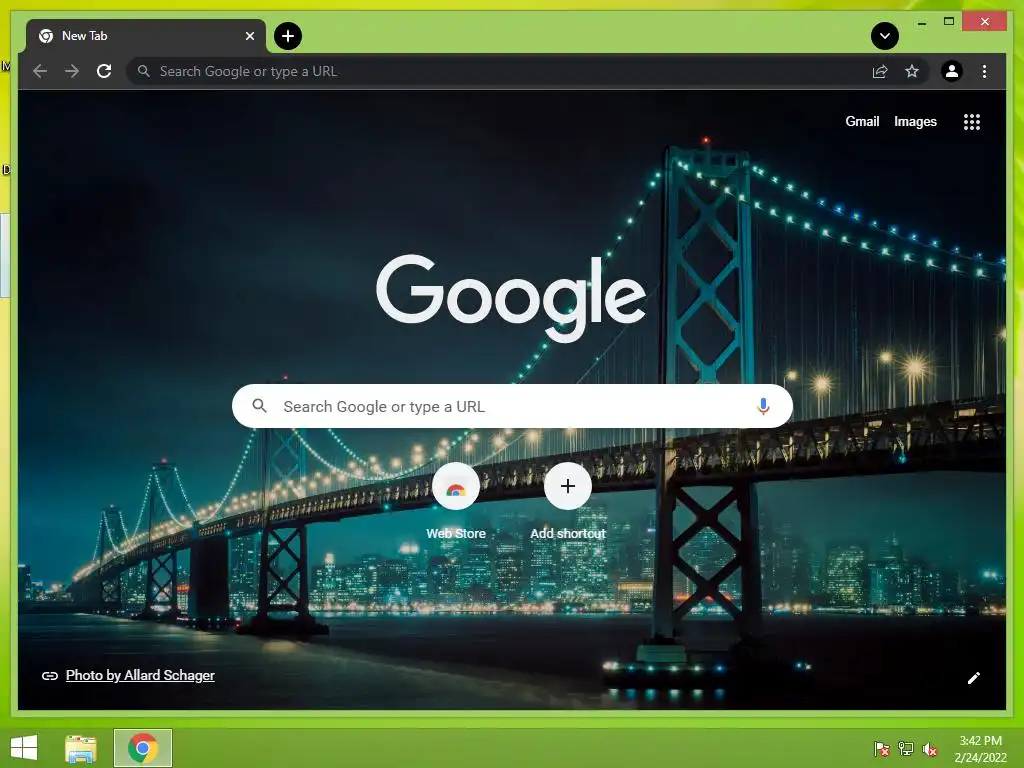Open Chrome three-dot menu
The width and height of the screenshot is (1024, 768).
pyautogui.click(x=984, y=71)
